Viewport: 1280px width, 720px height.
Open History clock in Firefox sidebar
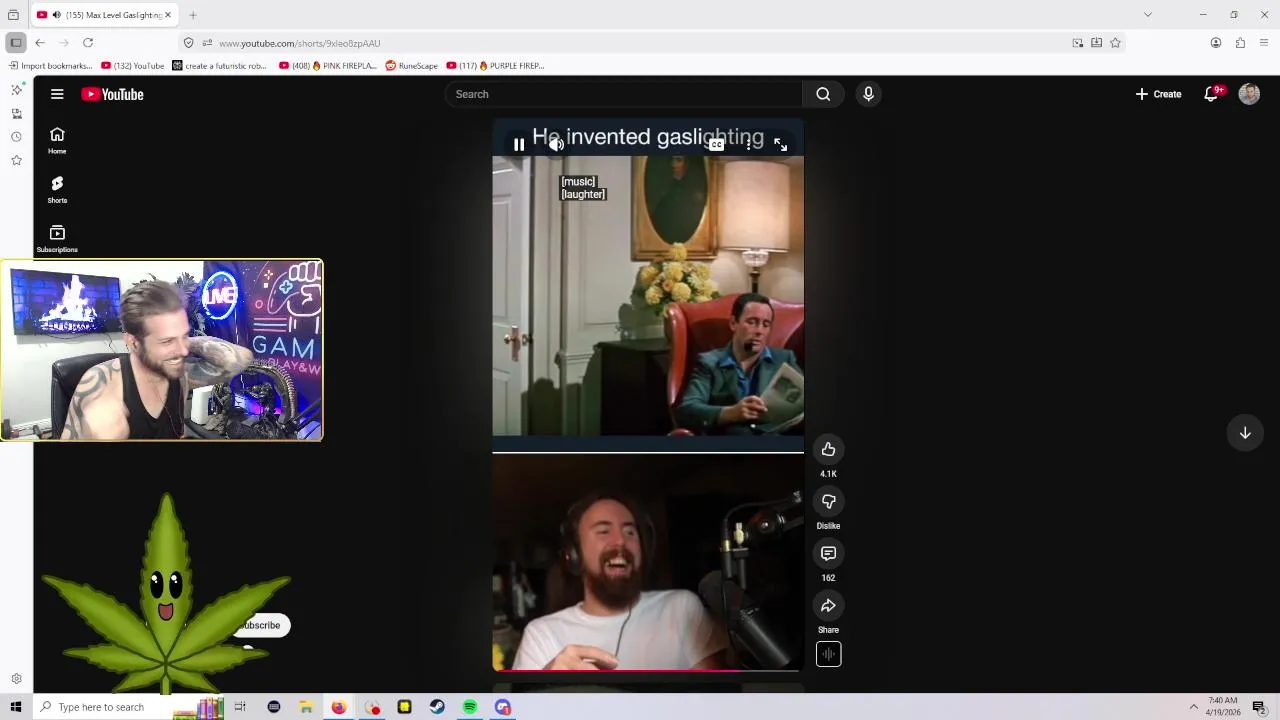[16, 137]
